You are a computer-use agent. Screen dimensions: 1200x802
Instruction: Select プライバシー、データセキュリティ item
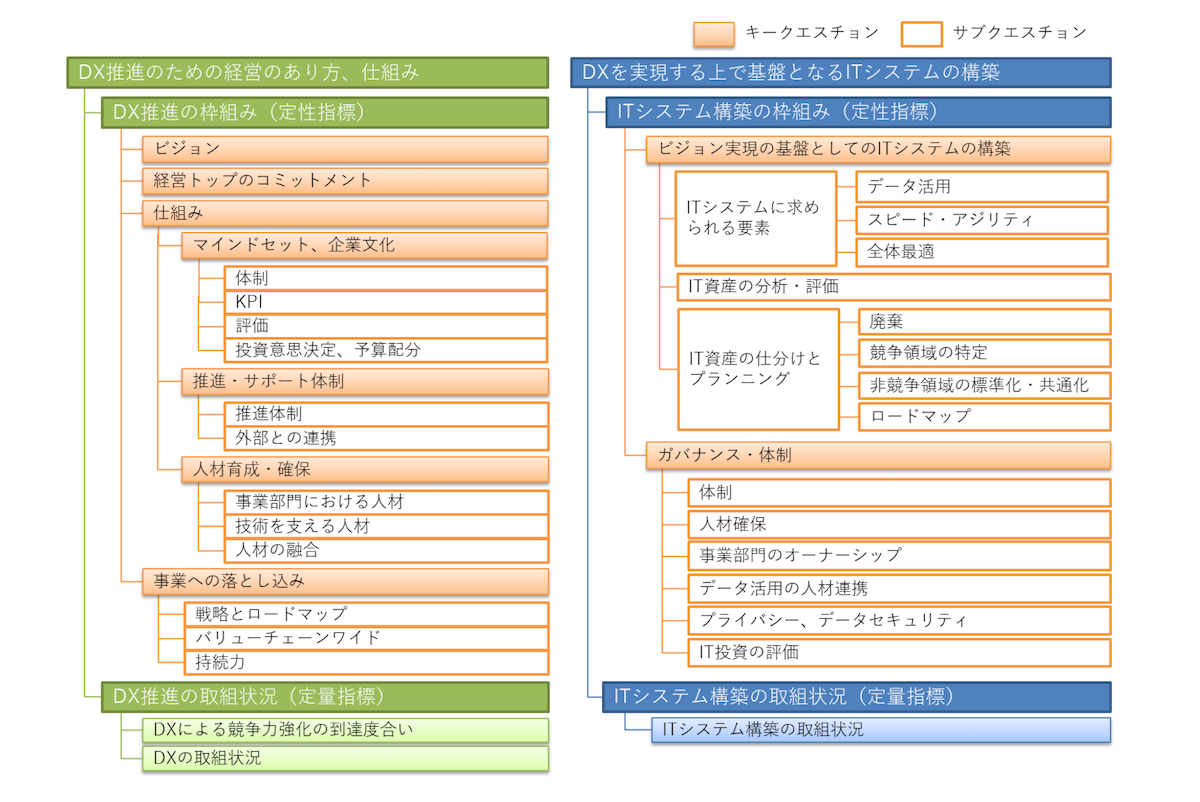point(899,620)
